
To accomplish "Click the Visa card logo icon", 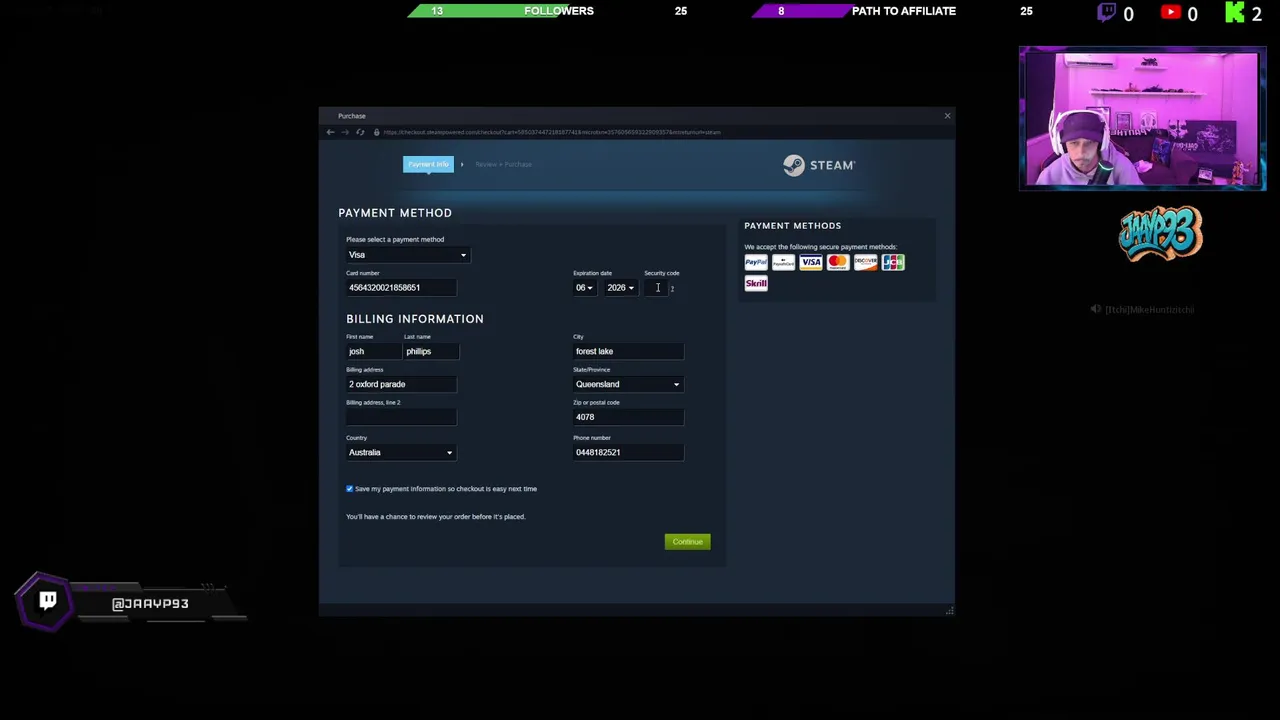I will click(810, 262).
